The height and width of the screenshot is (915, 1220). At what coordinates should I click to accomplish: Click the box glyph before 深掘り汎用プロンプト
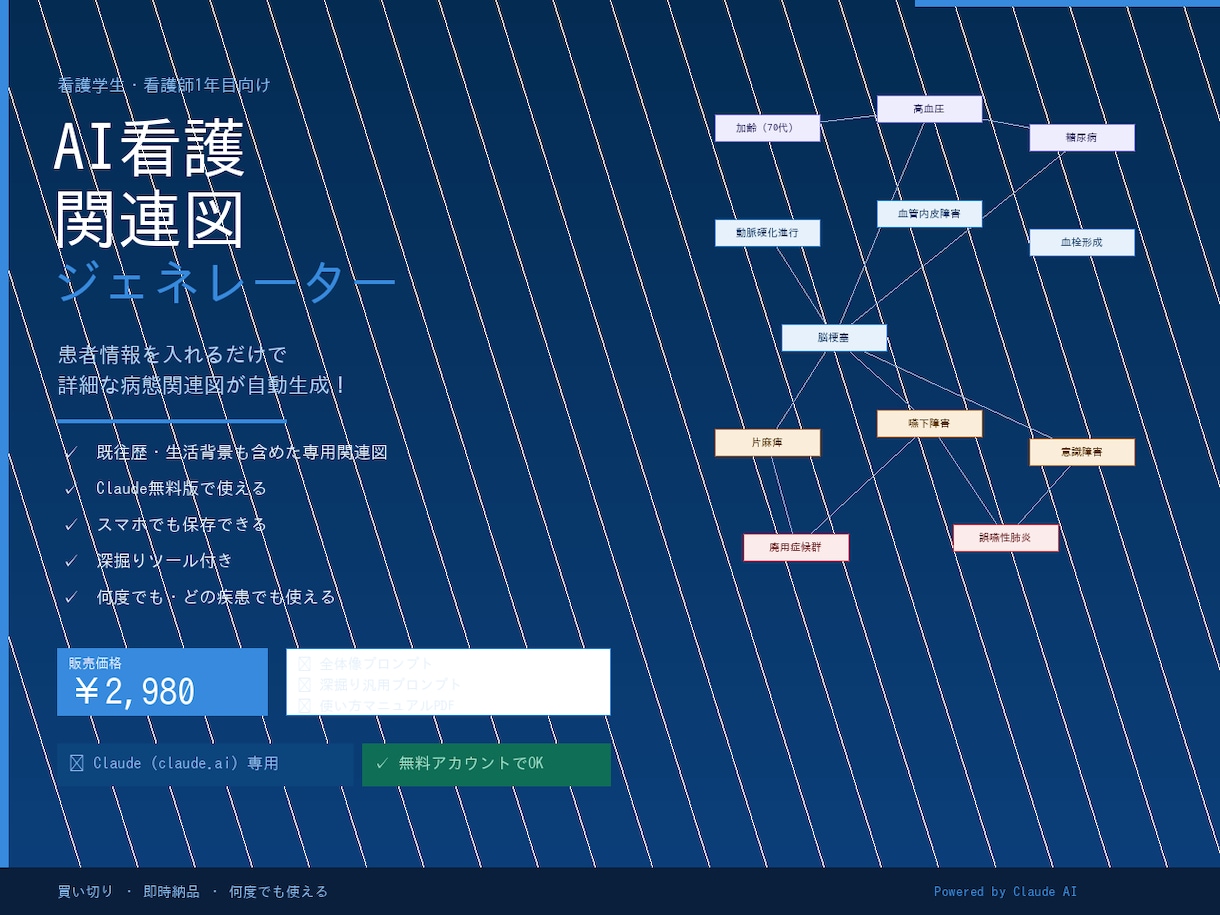305,685
